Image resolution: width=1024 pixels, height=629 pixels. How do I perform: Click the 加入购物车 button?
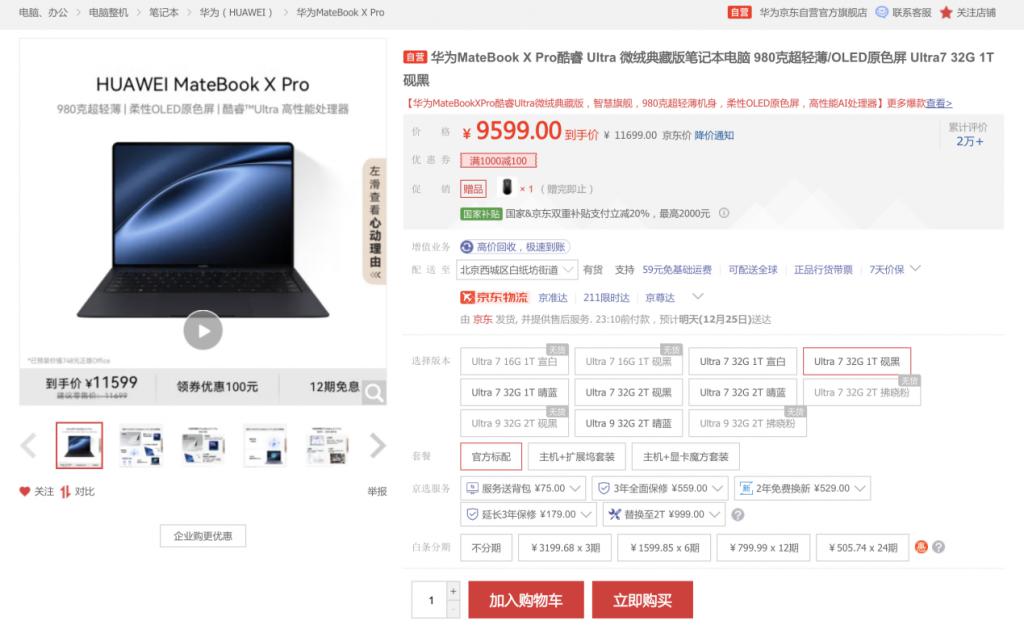(x=526, y=600)
